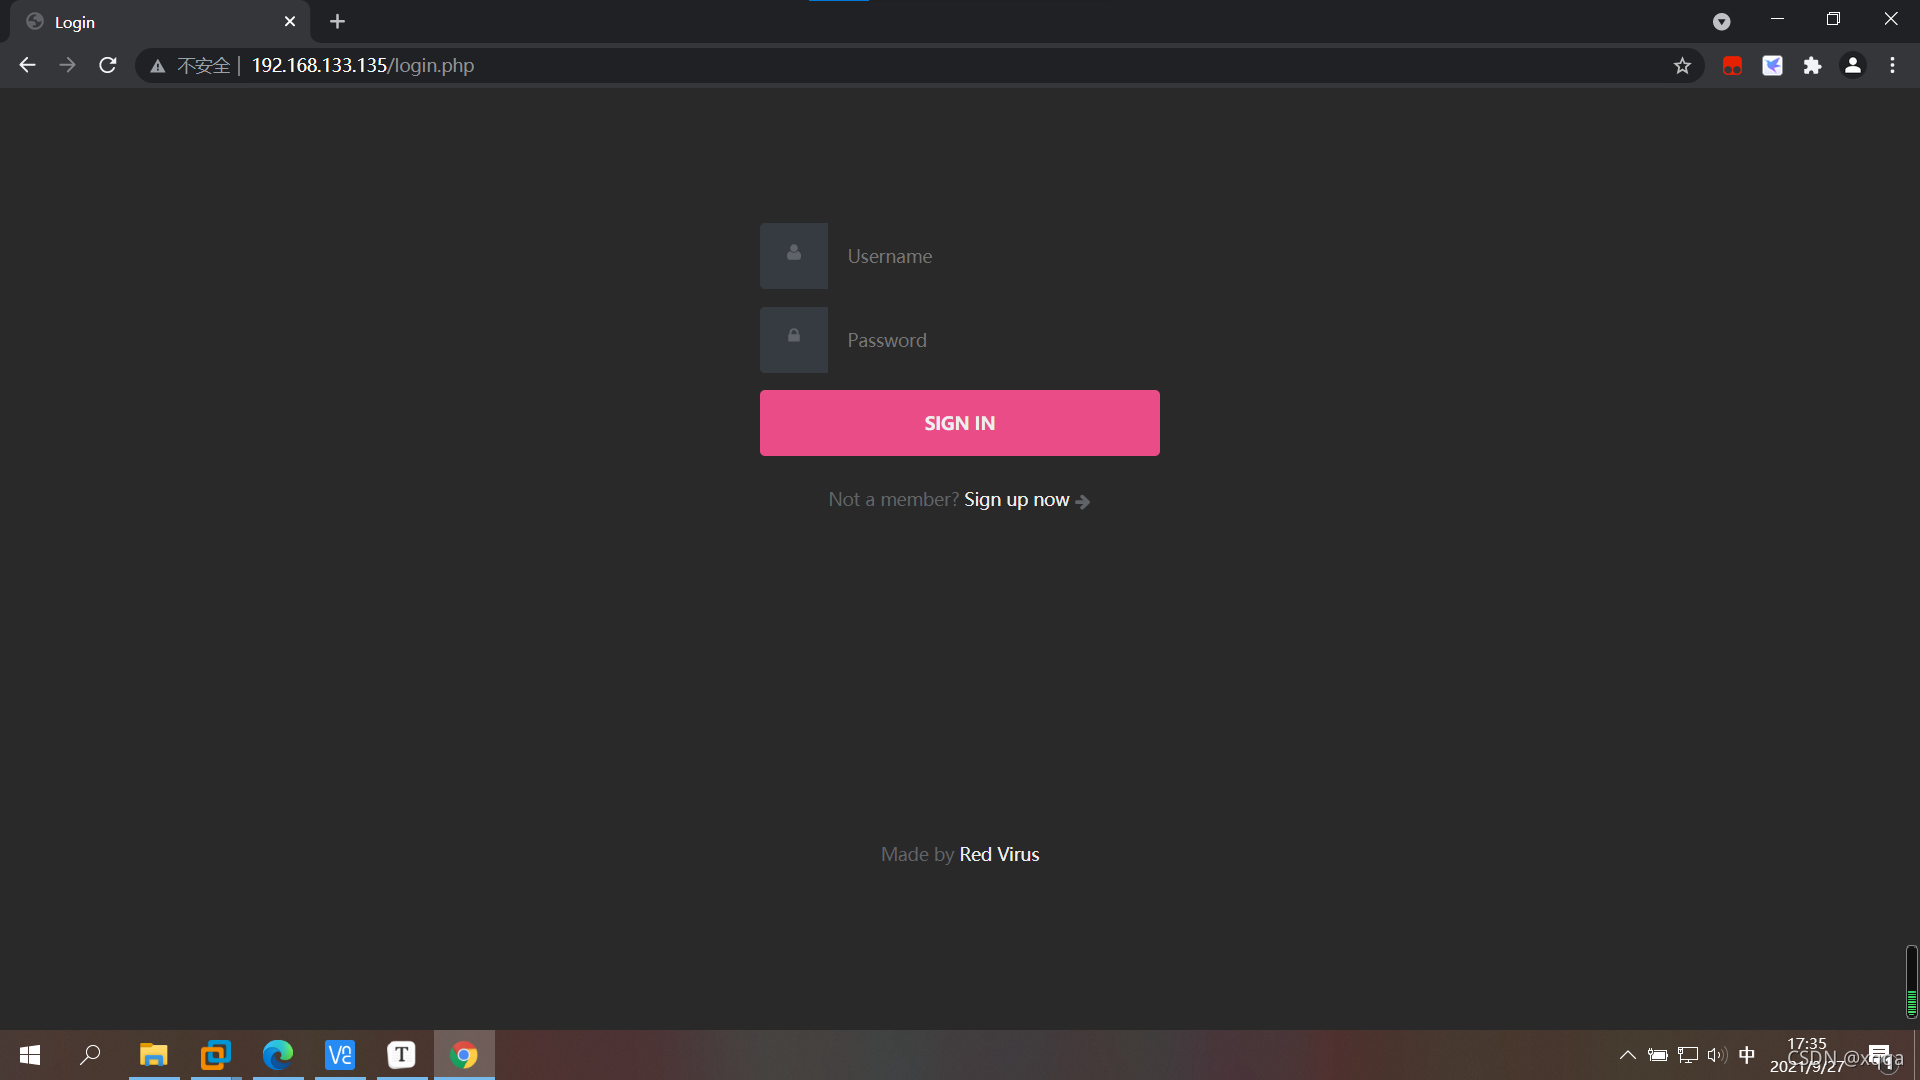
Task: Open Chrome profile avatar
Action: 1852,65
